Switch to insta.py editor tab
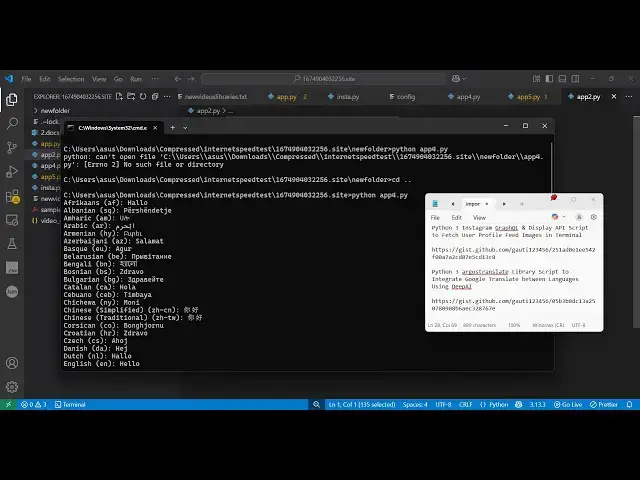Image resolution: width=640 pixels, height=480 pixels. pos(344,97)
